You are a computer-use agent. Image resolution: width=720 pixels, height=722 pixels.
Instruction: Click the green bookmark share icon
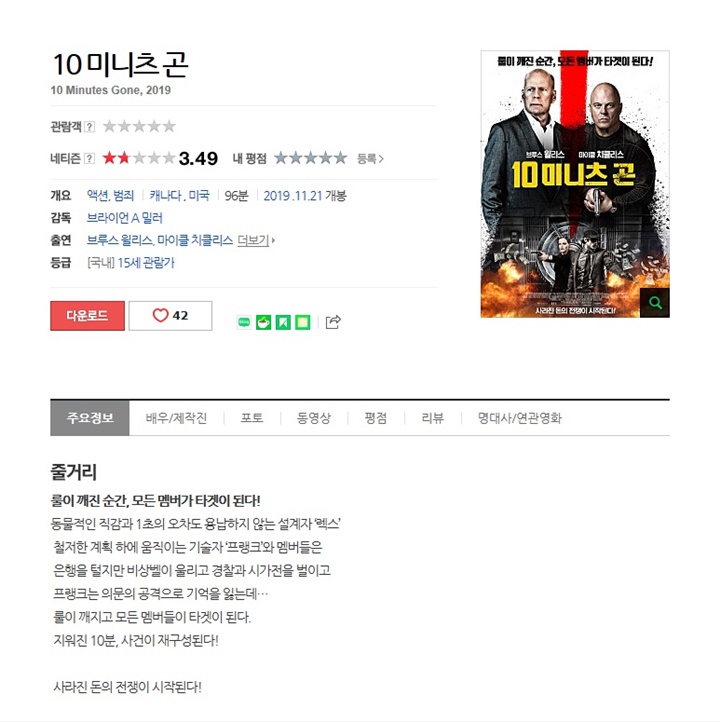283,322
